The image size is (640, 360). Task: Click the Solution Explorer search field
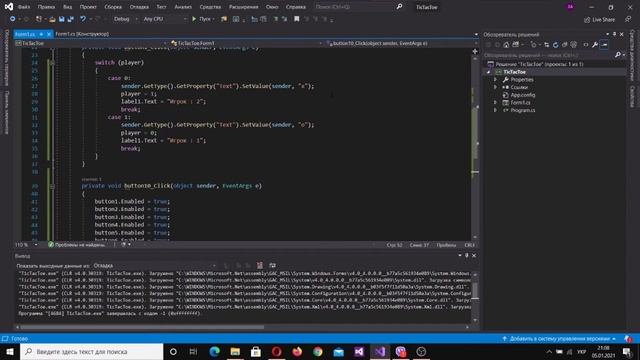[x=548, y=55]
